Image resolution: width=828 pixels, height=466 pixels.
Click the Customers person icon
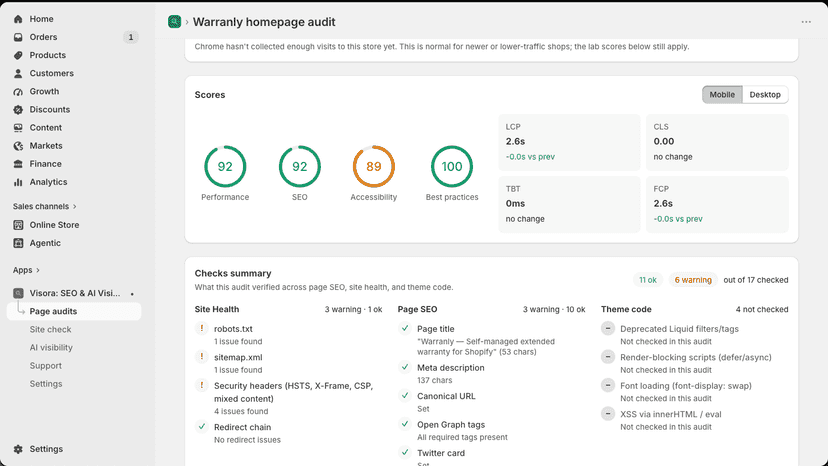pos(18,73)
